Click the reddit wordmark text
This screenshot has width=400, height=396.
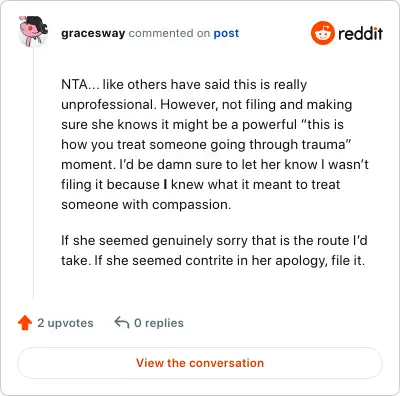pyautogui.click(x=360, y=33)
